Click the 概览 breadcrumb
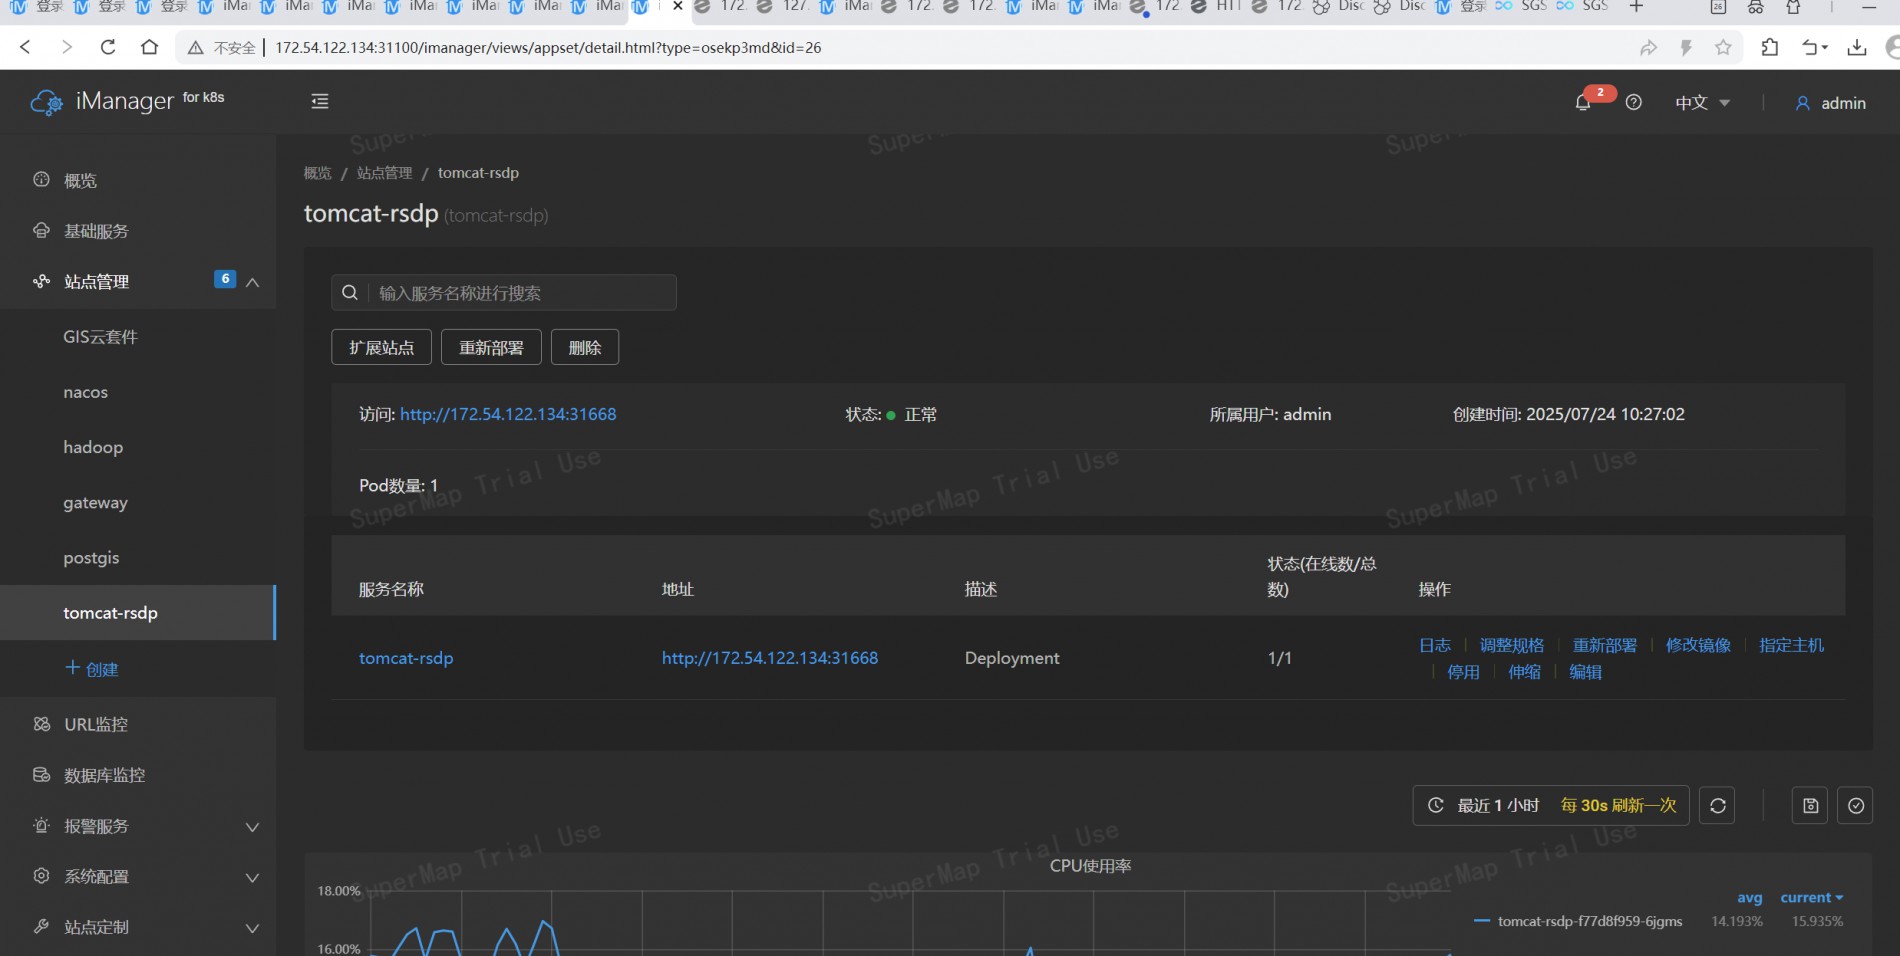 coord(318,173)
